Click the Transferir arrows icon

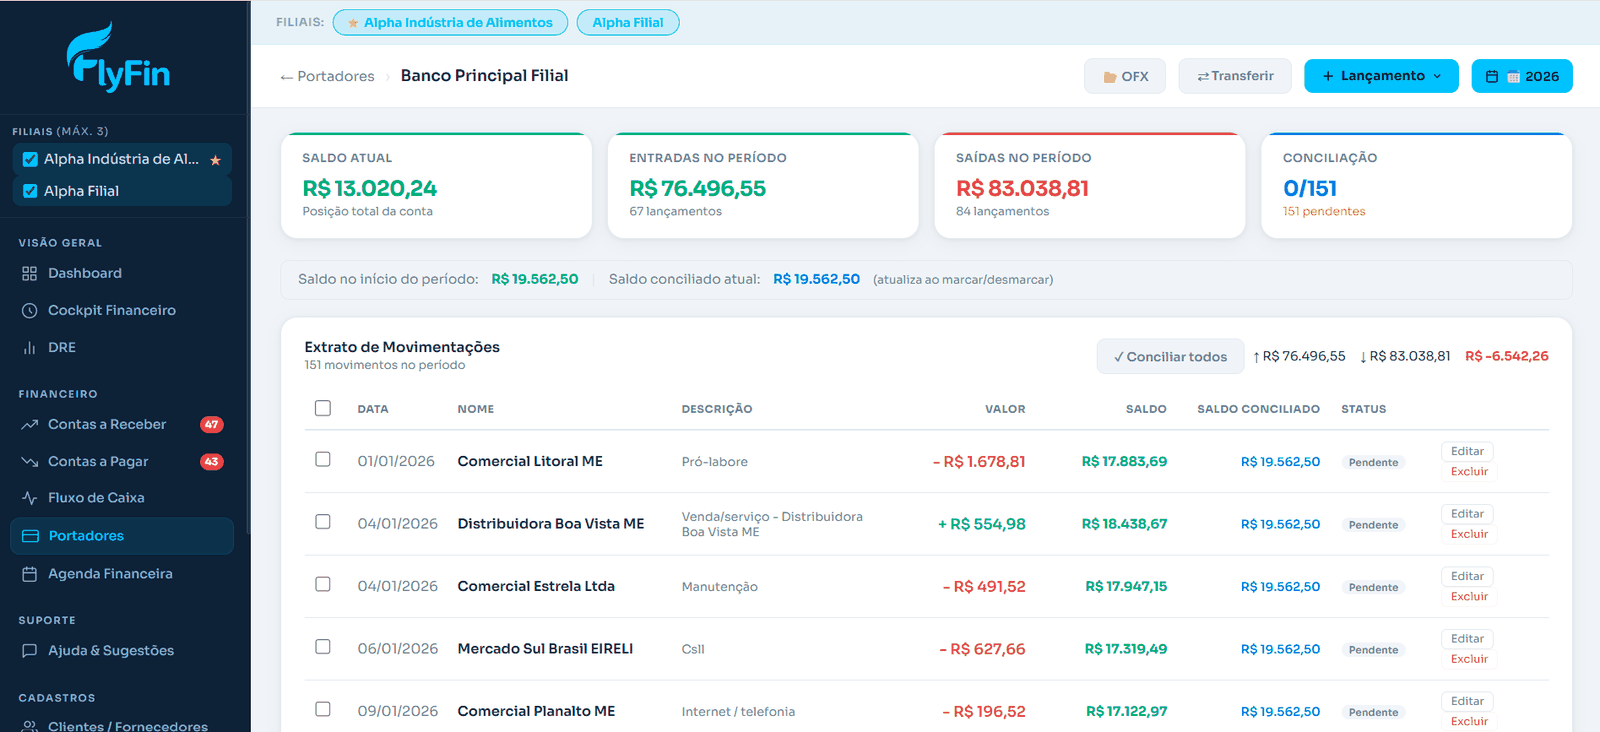1203,76
